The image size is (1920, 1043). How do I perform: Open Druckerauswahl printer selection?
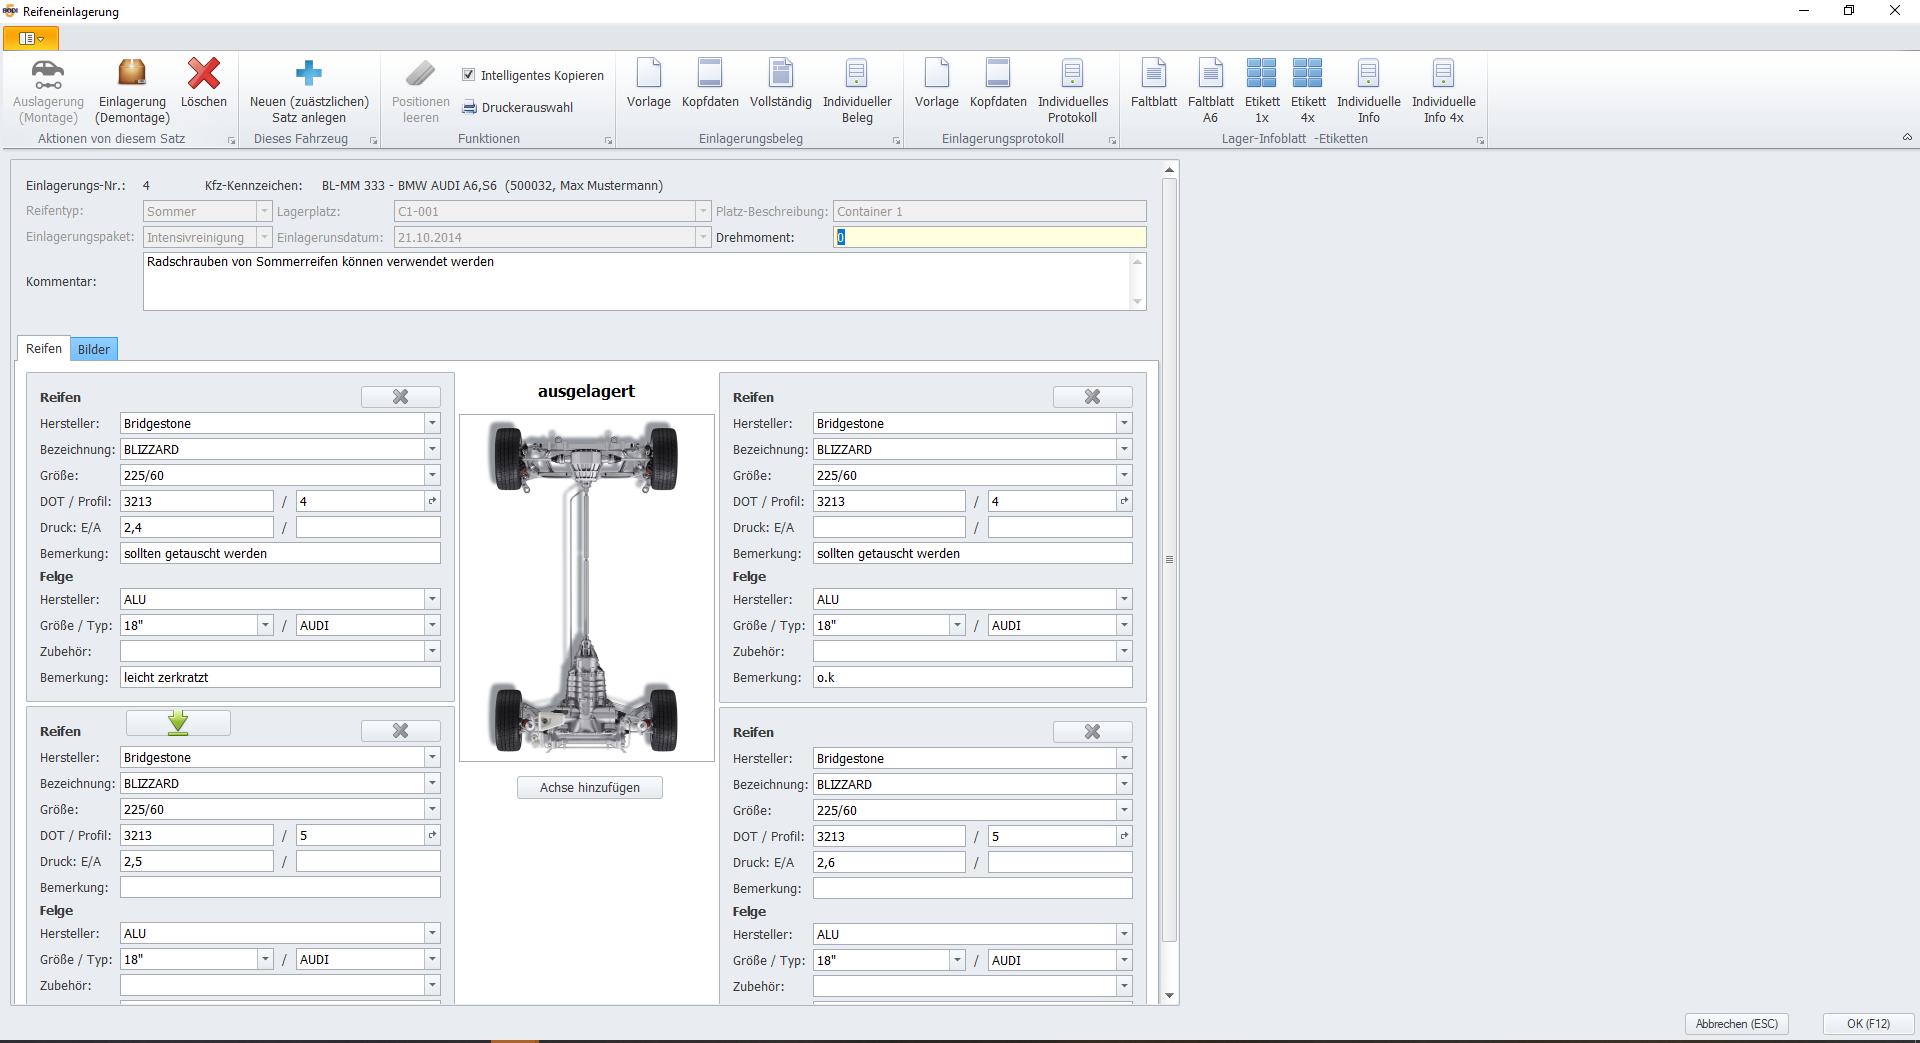[x=518, y=108]
